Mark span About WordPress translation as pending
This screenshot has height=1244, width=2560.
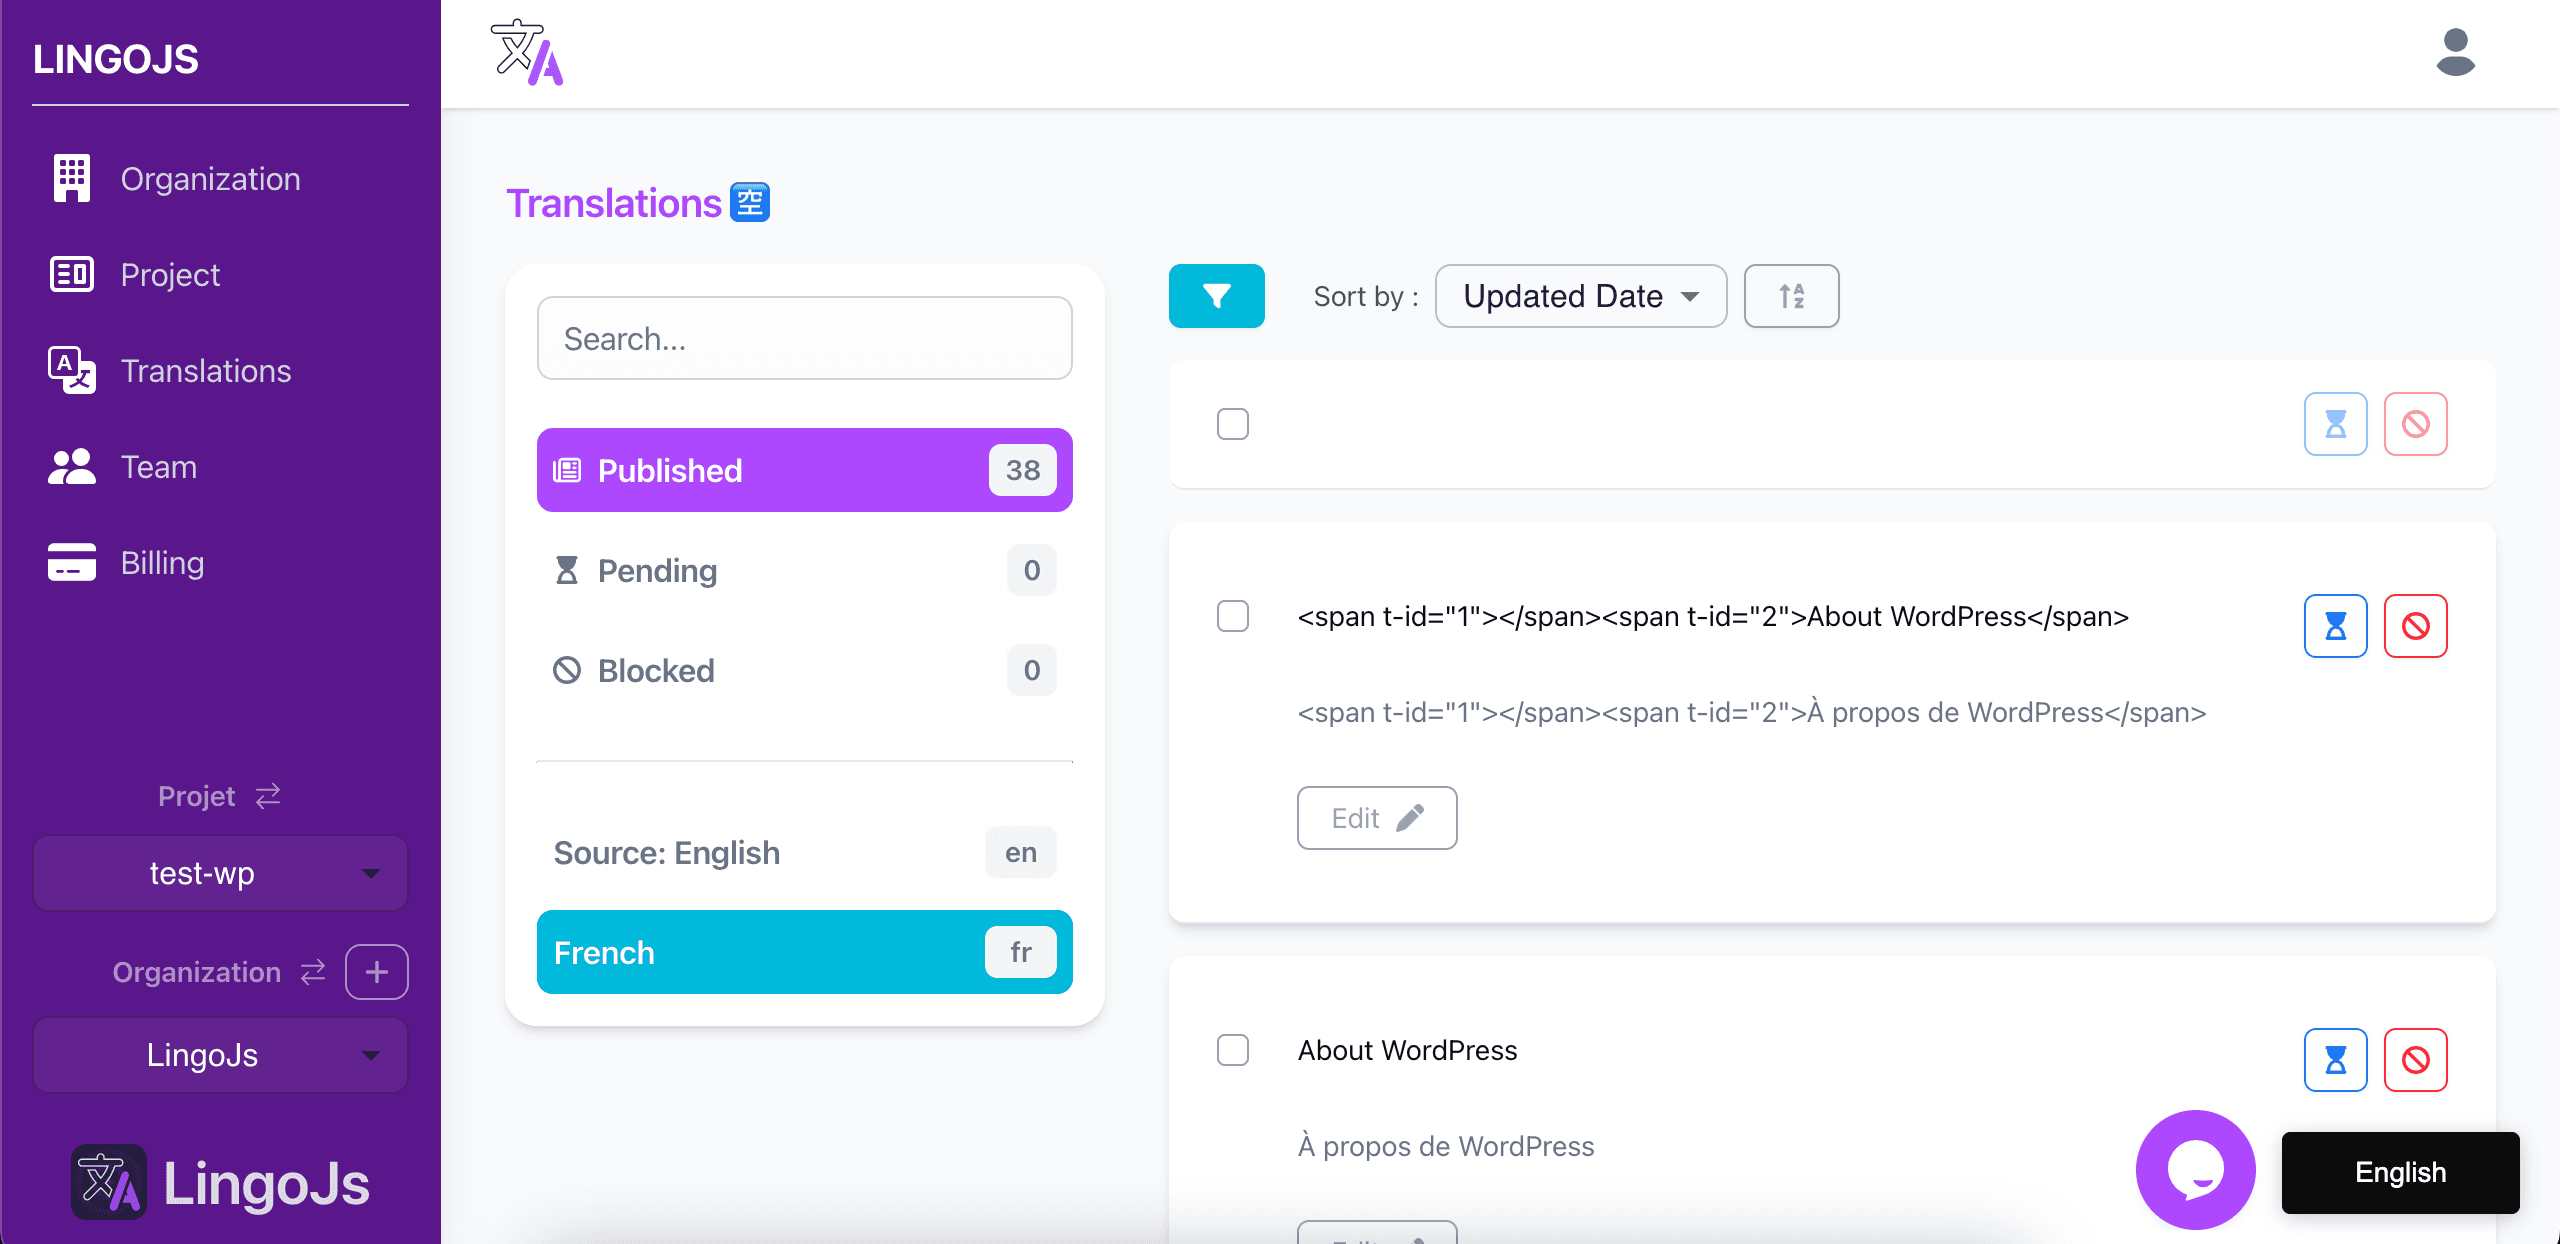(x=2335, y=626)
